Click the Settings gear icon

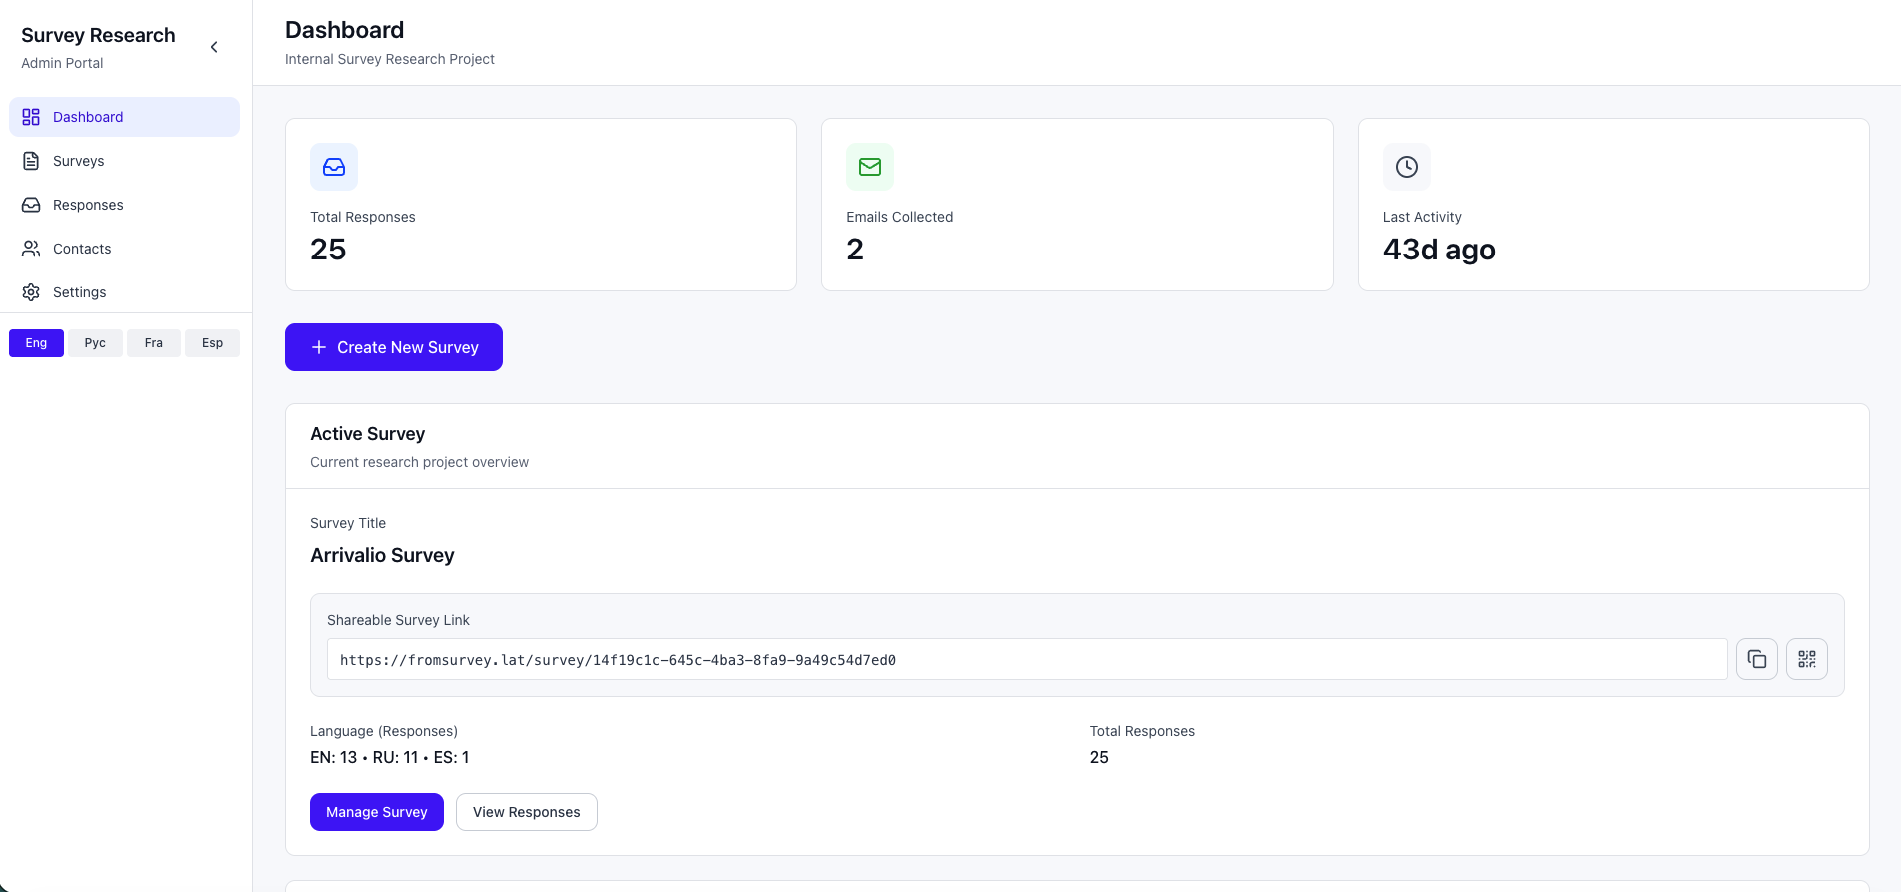click(31, 292)
